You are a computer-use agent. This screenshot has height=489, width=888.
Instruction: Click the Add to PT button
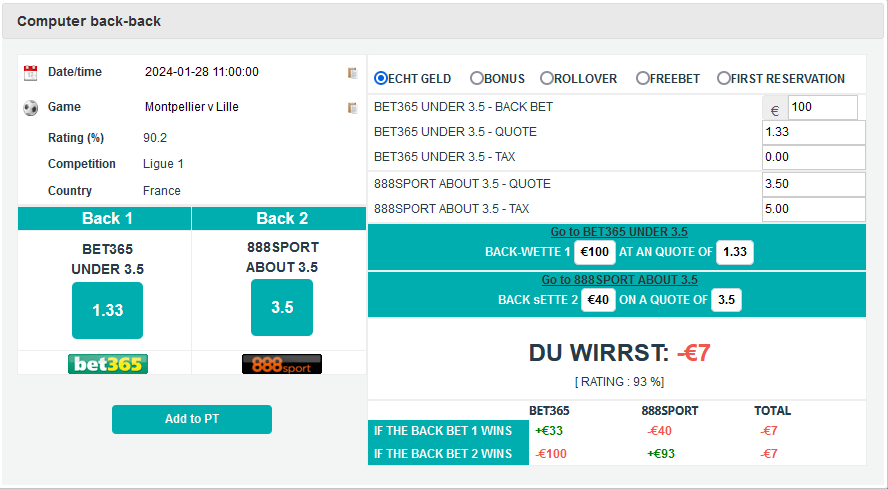(192, 419)
